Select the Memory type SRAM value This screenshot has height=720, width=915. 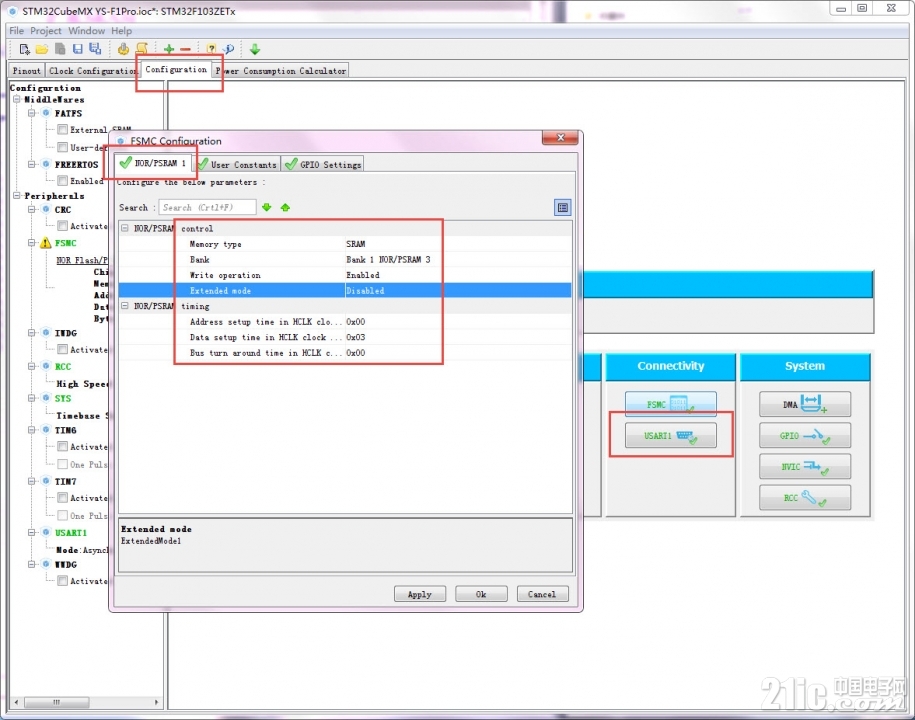pos(355,244)
